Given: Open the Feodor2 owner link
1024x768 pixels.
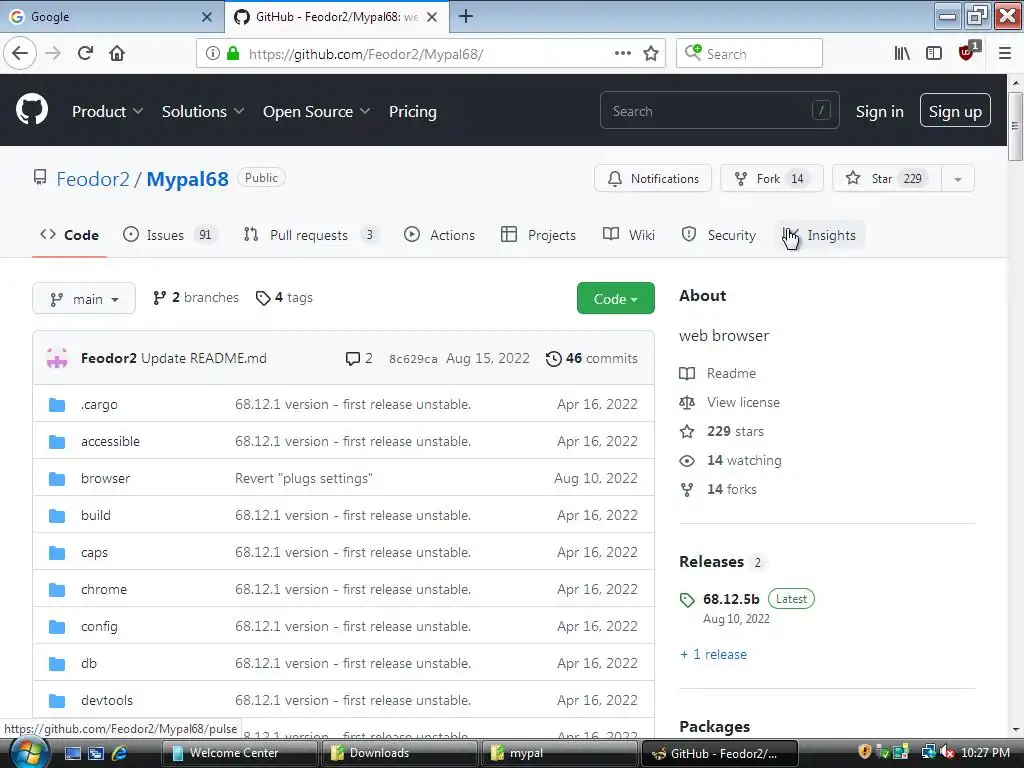Looking at the screenshot, I should pyautogui.click(x=93, y=179).
